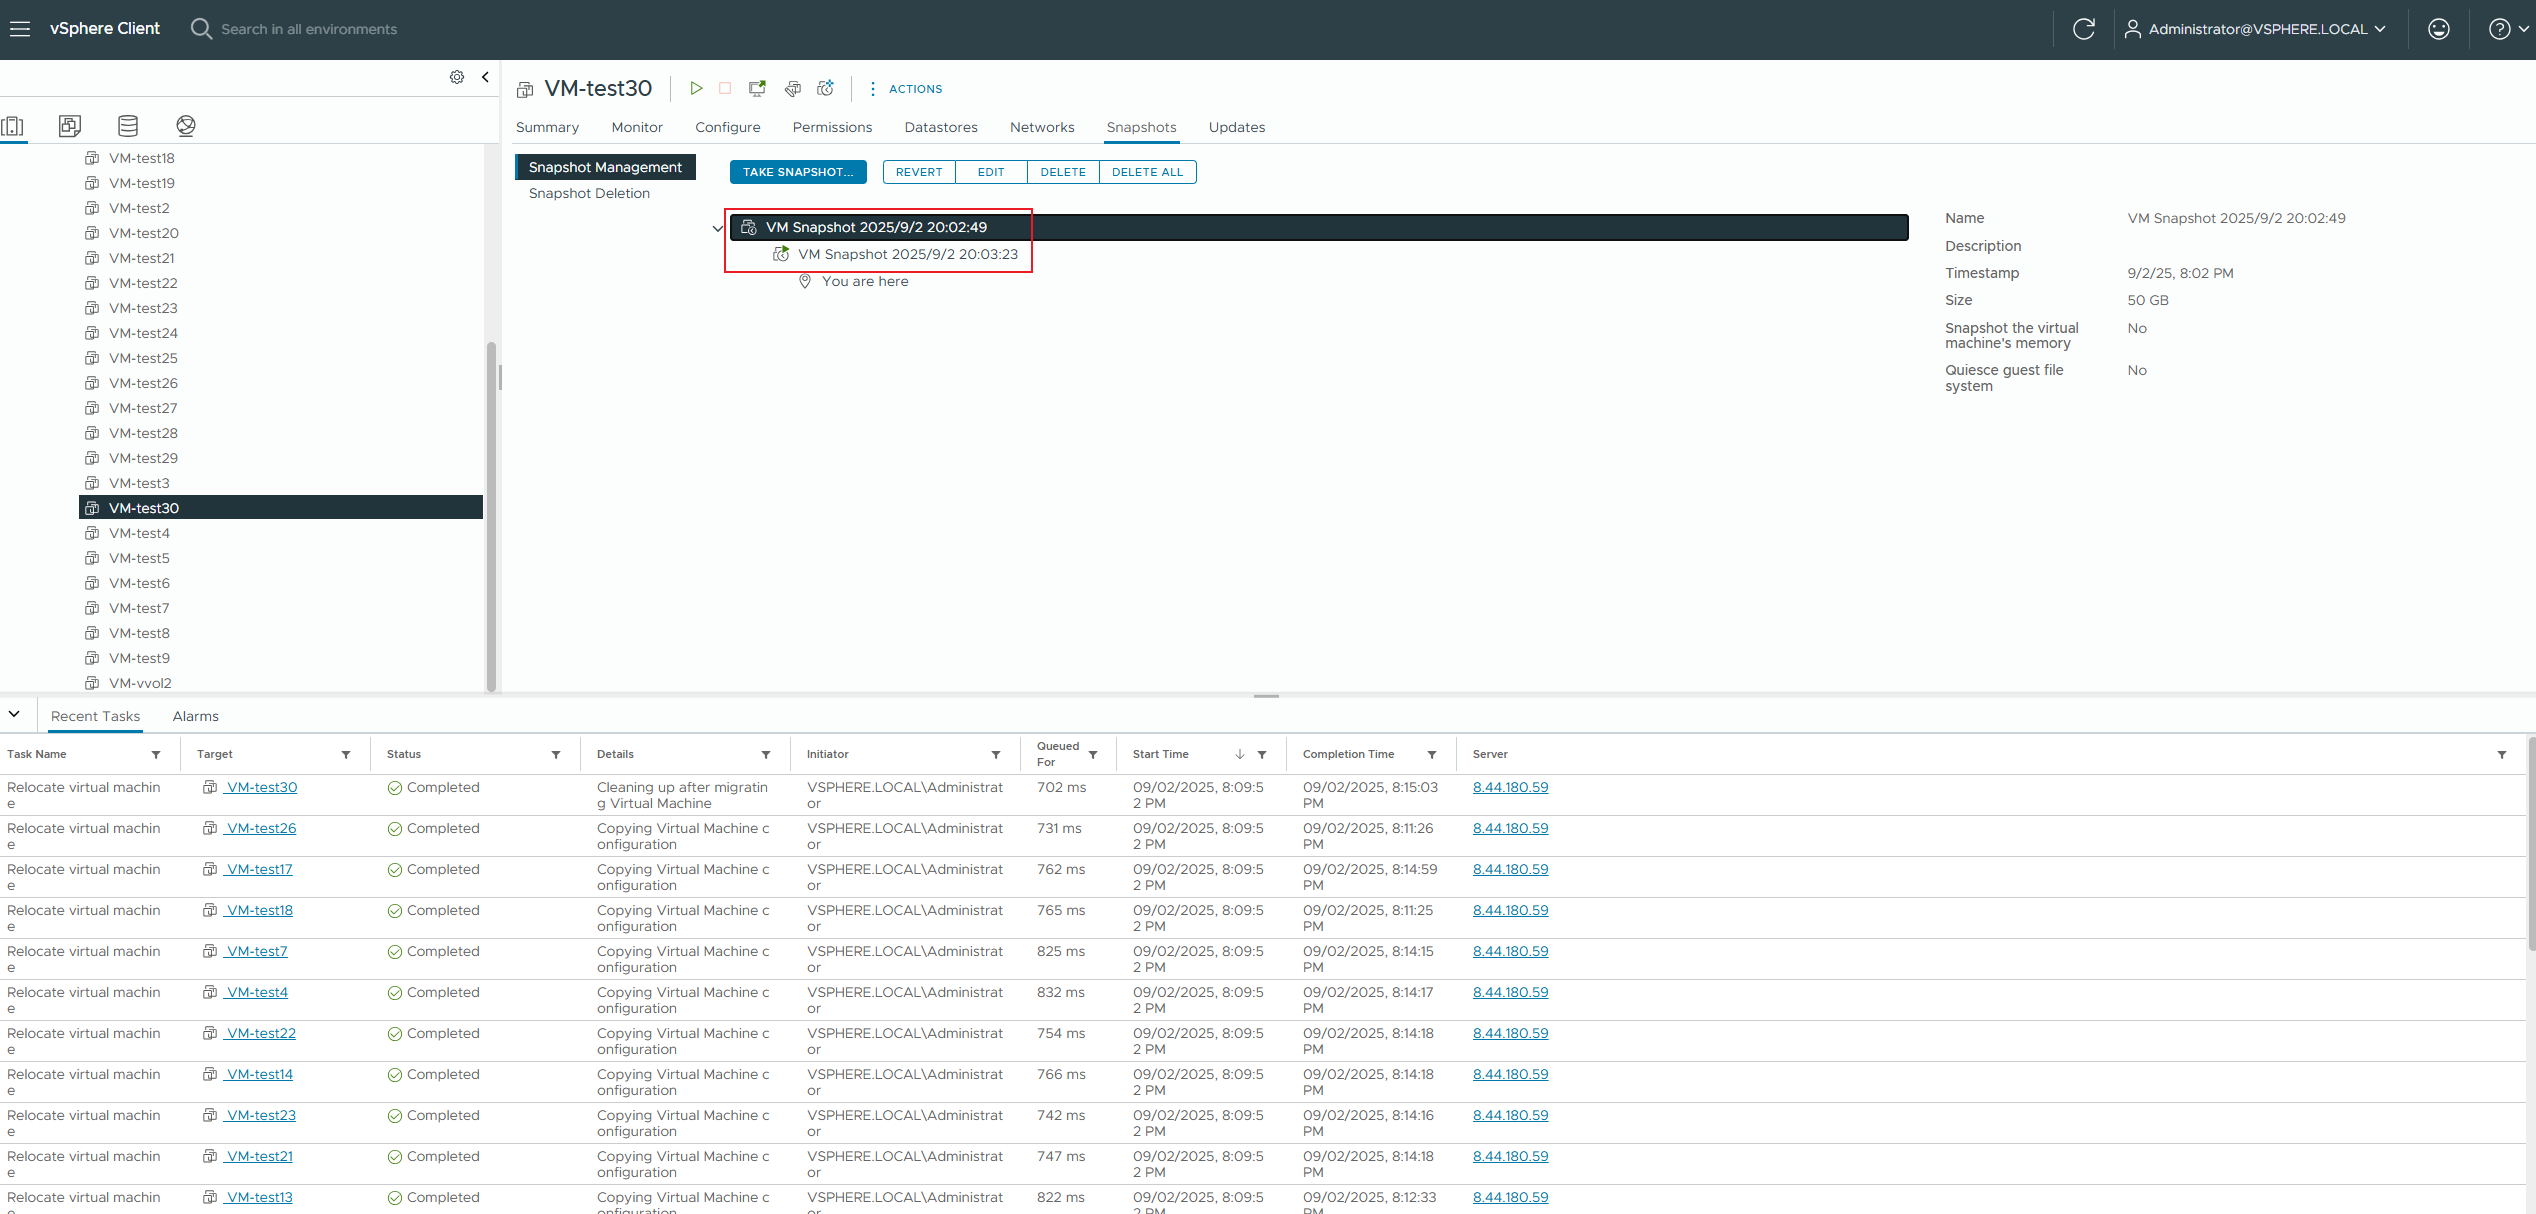Click the inventory settings gear icon

coord(457,77)
